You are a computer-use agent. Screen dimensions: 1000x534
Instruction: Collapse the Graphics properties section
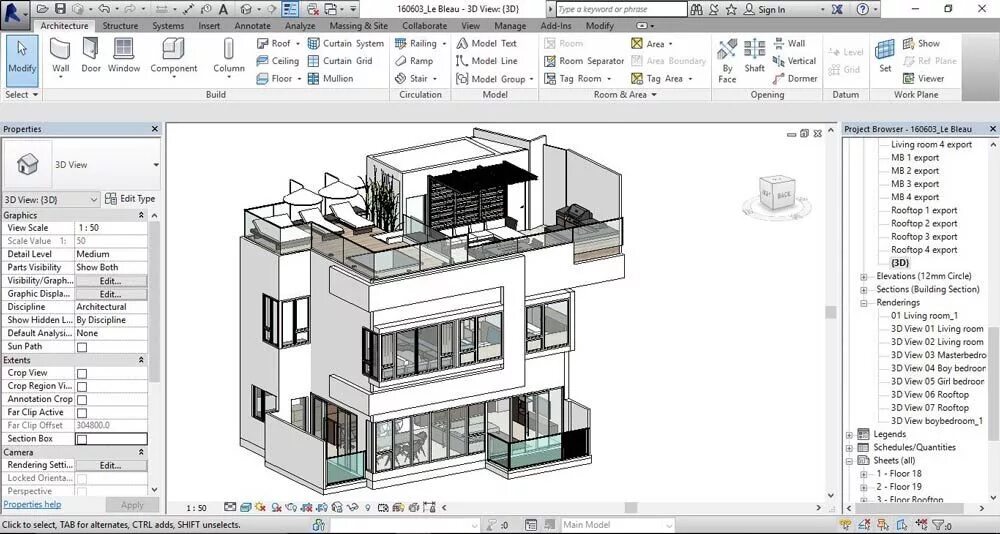tap(141, 216)
